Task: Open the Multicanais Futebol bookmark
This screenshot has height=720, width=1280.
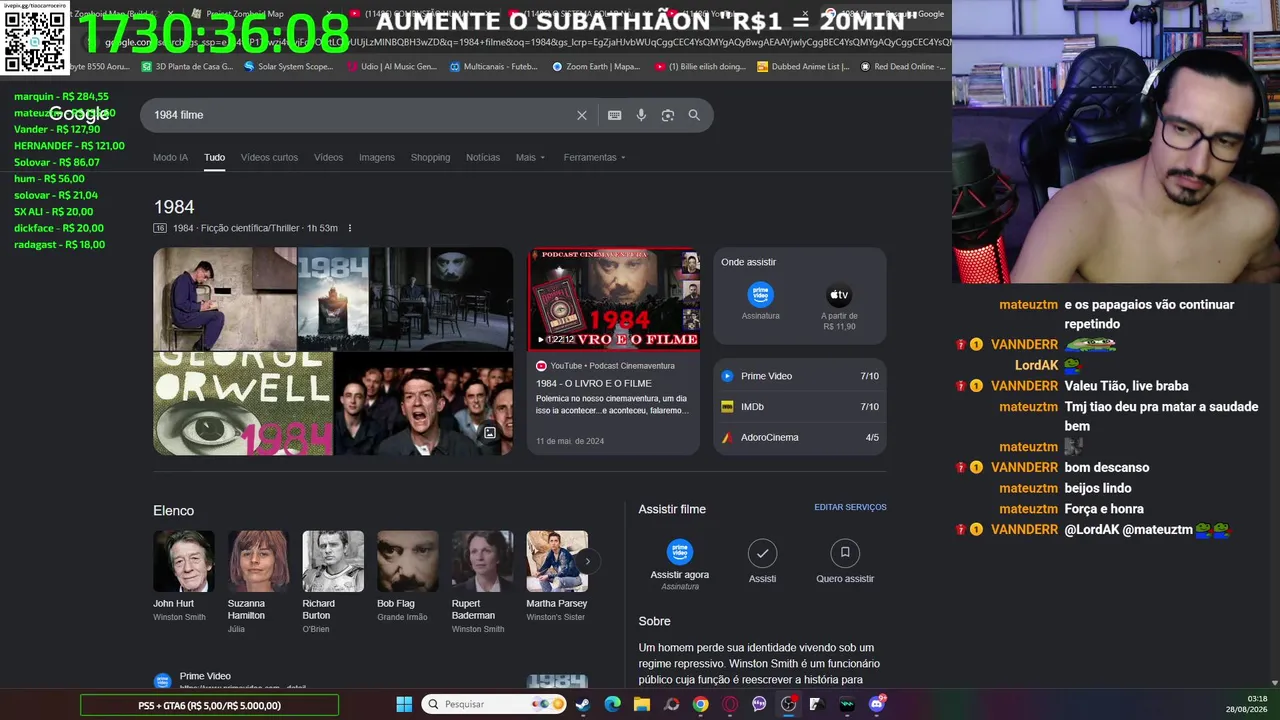Action: (x=494, y=67)
